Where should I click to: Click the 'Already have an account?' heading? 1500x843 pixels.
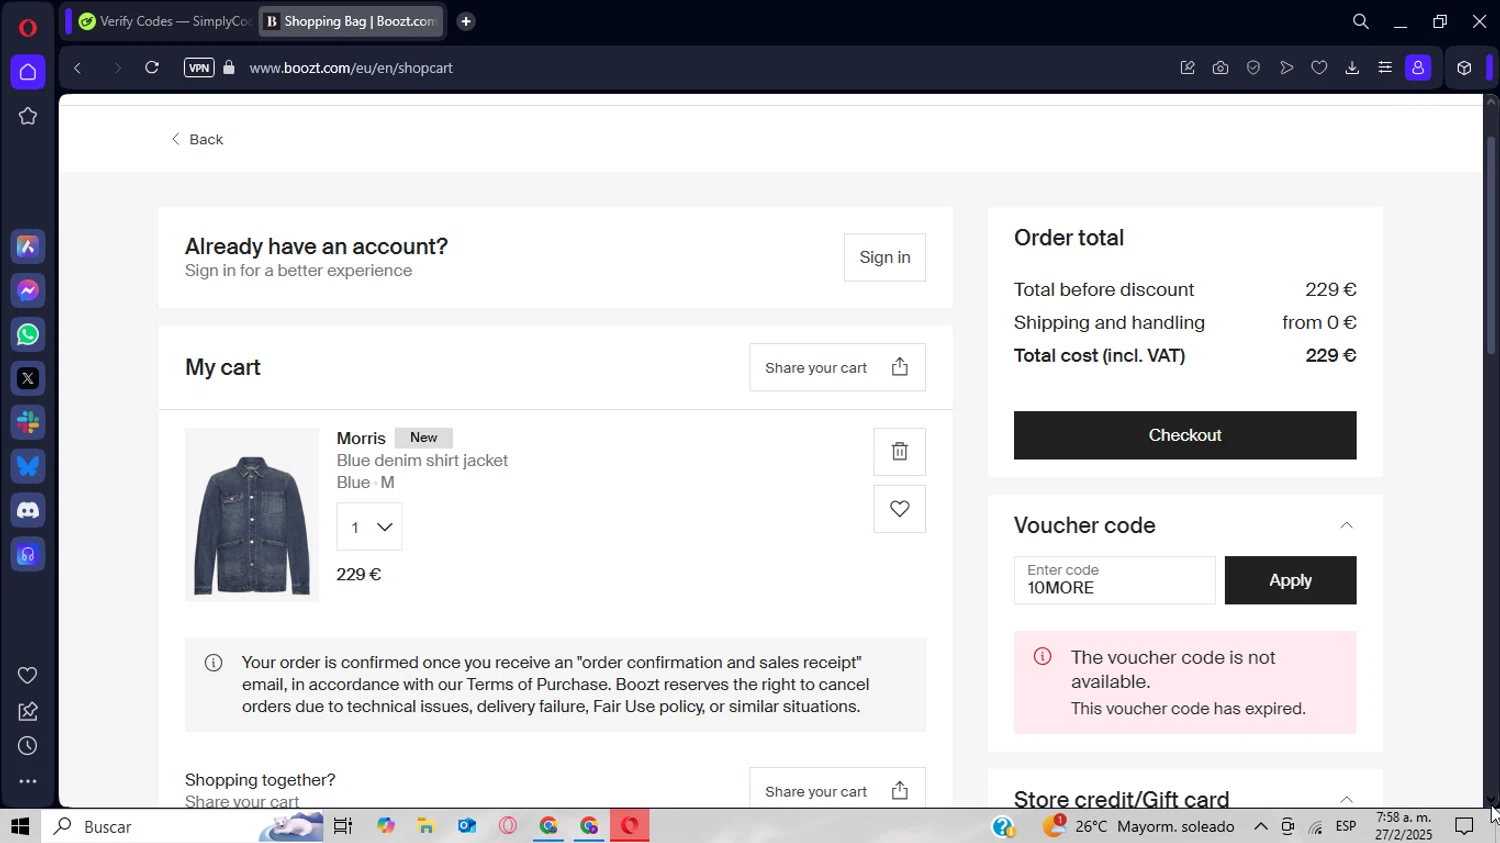click(316, 246)
